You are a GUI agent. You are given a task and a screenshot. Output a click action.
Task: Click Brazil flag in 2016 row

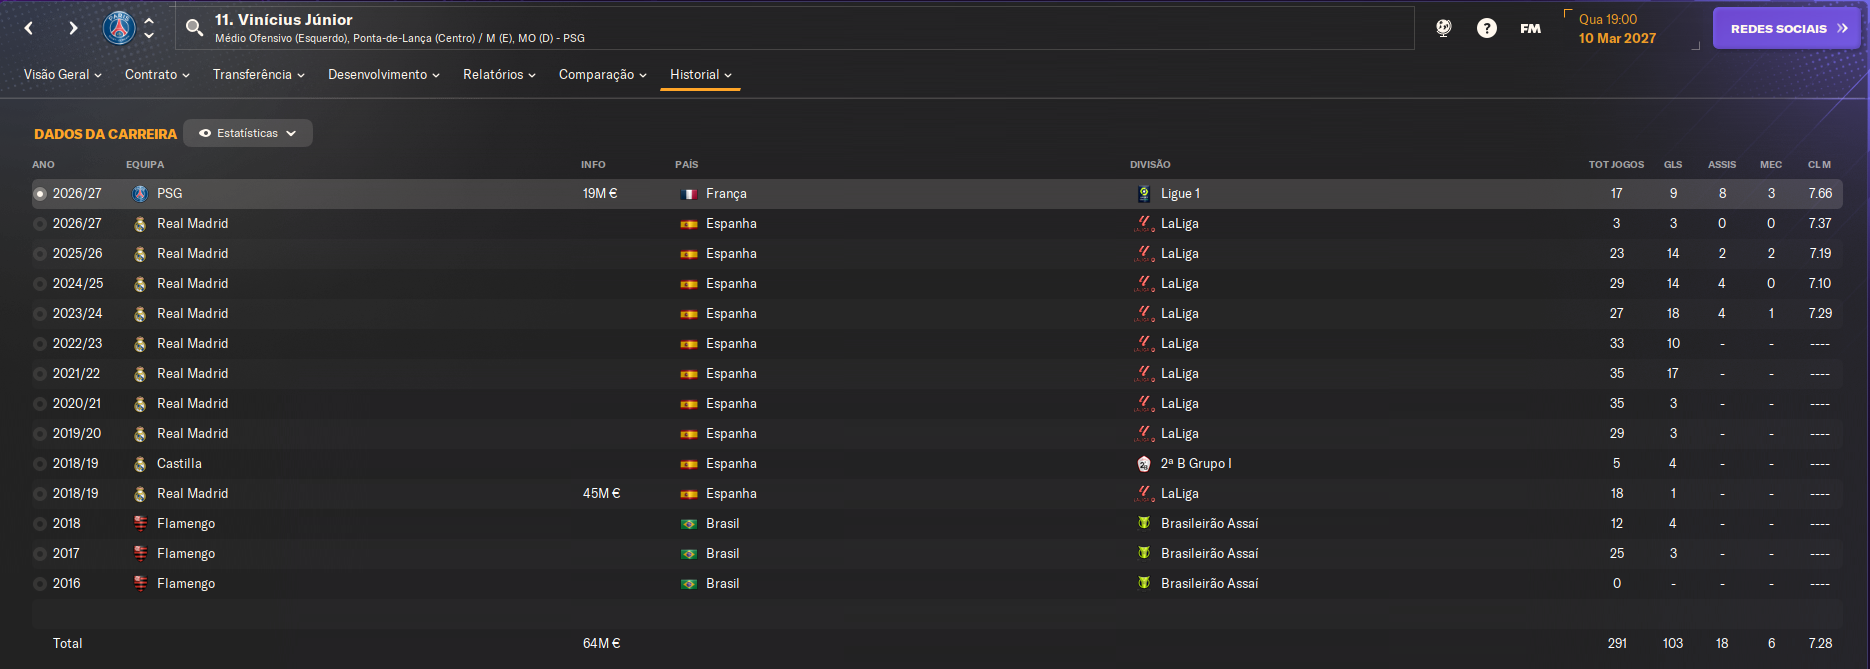(x=688, y=584)
